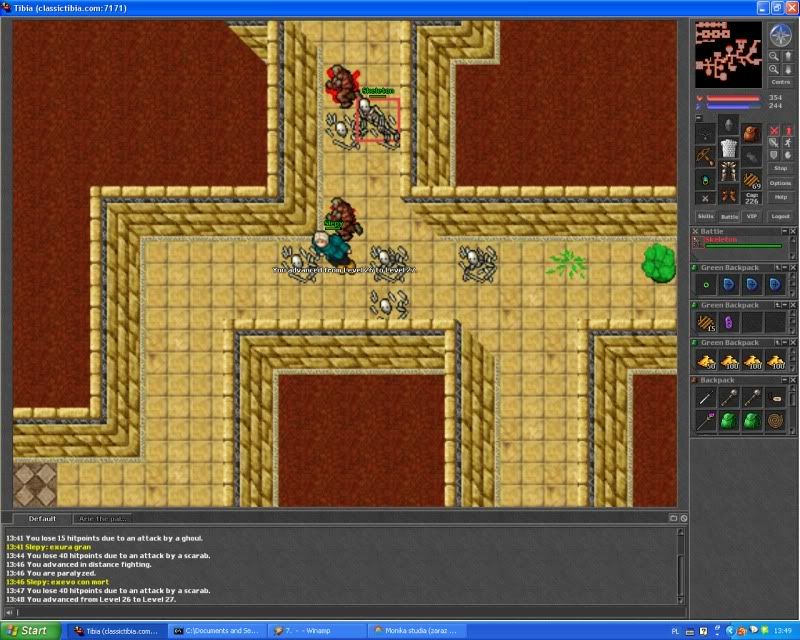Open the Help button

(780, 197)
